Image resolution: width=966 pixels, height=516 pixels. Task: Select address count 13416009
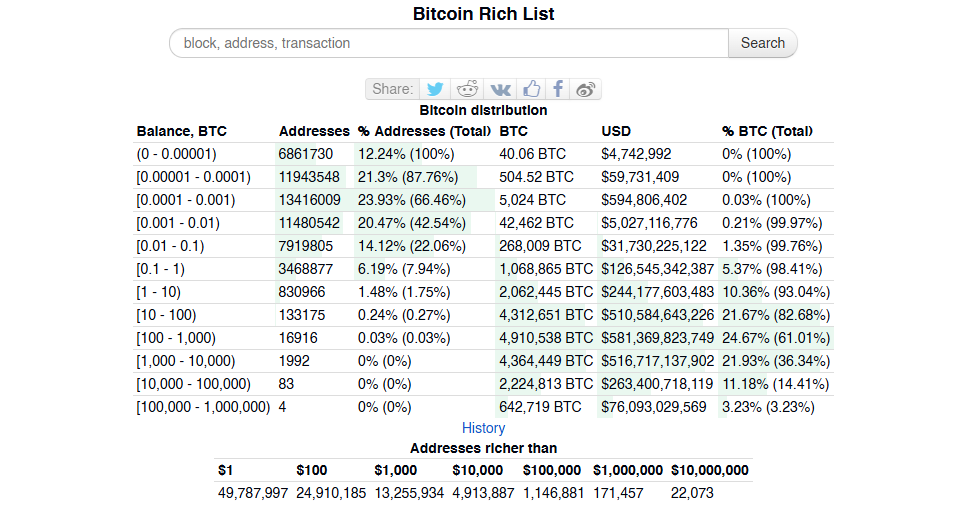[309, 200]
